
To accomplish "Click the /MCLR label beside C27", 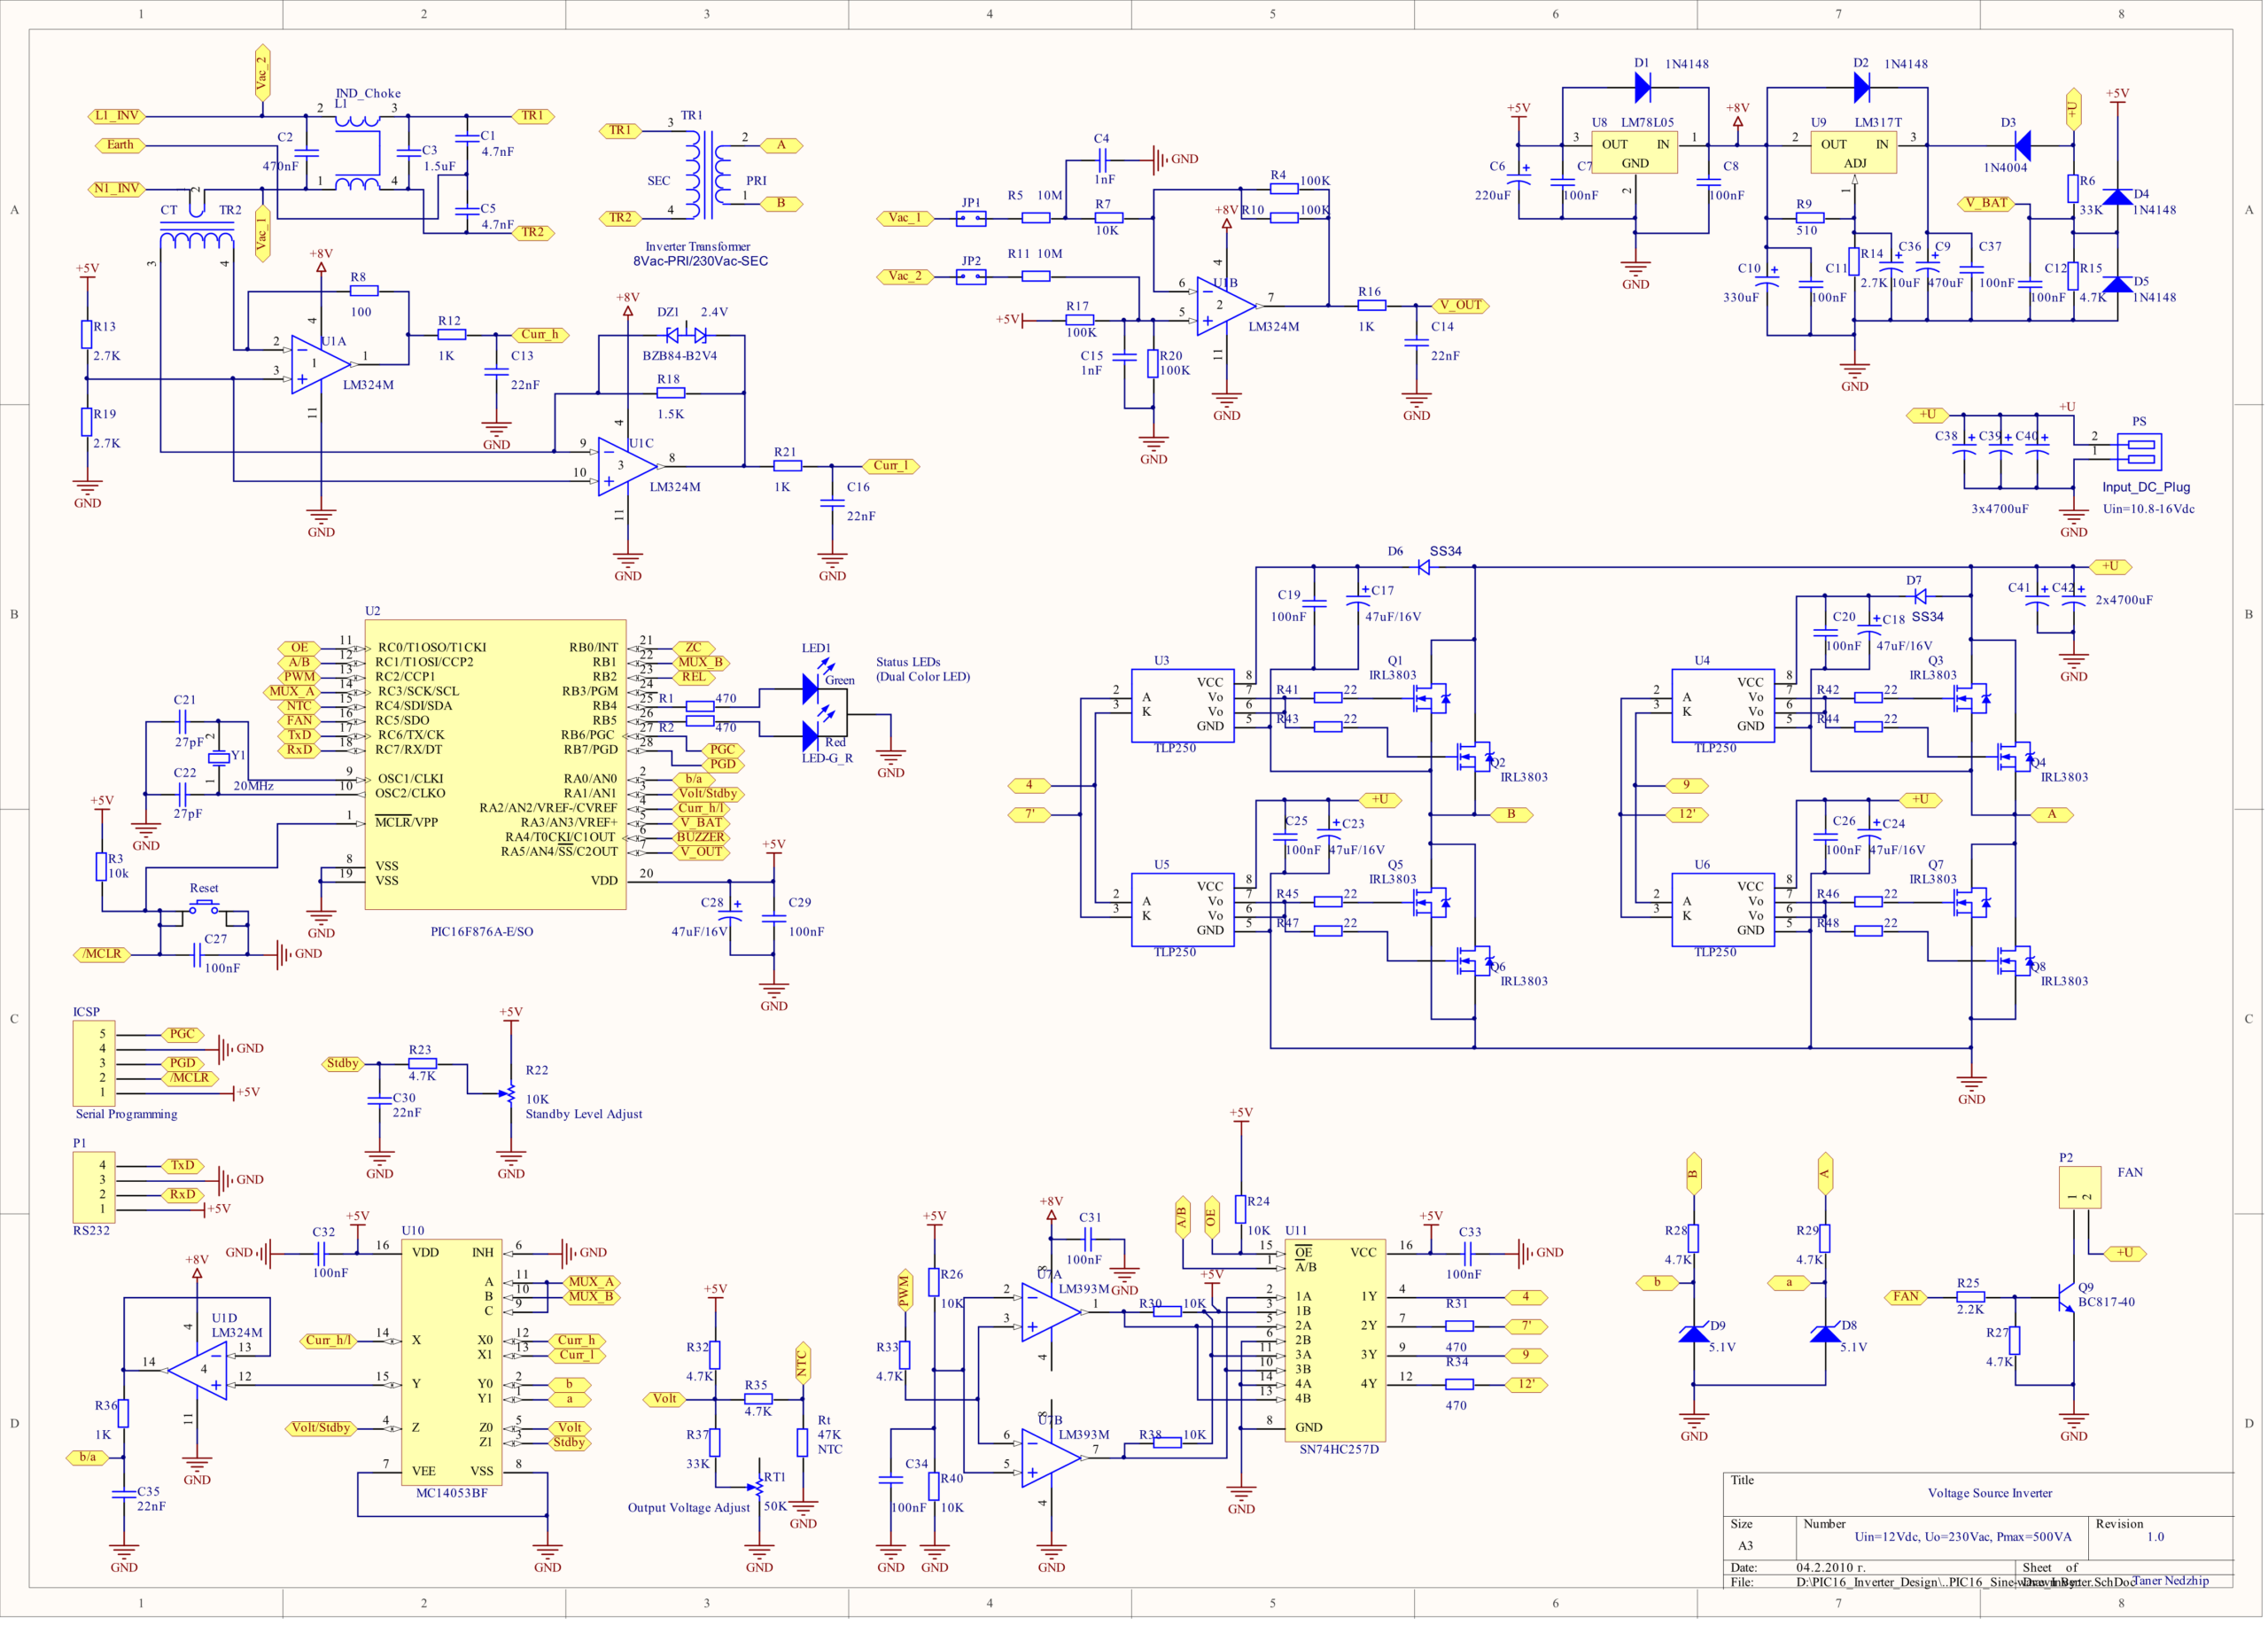I will [102, 954].
